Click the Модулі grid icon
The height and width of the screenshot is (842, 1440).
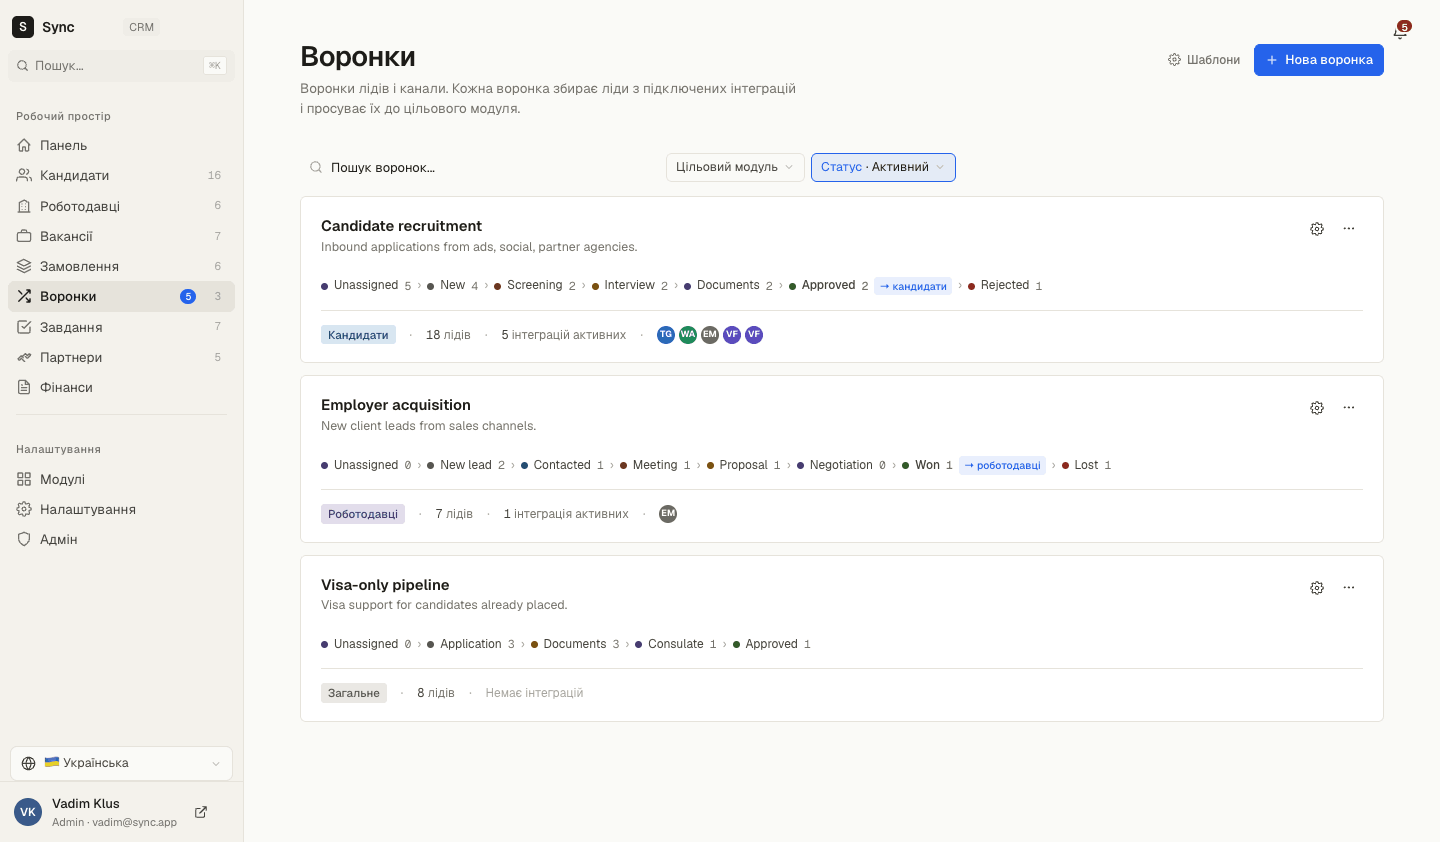pyautogui.click(x=24, y=480)
